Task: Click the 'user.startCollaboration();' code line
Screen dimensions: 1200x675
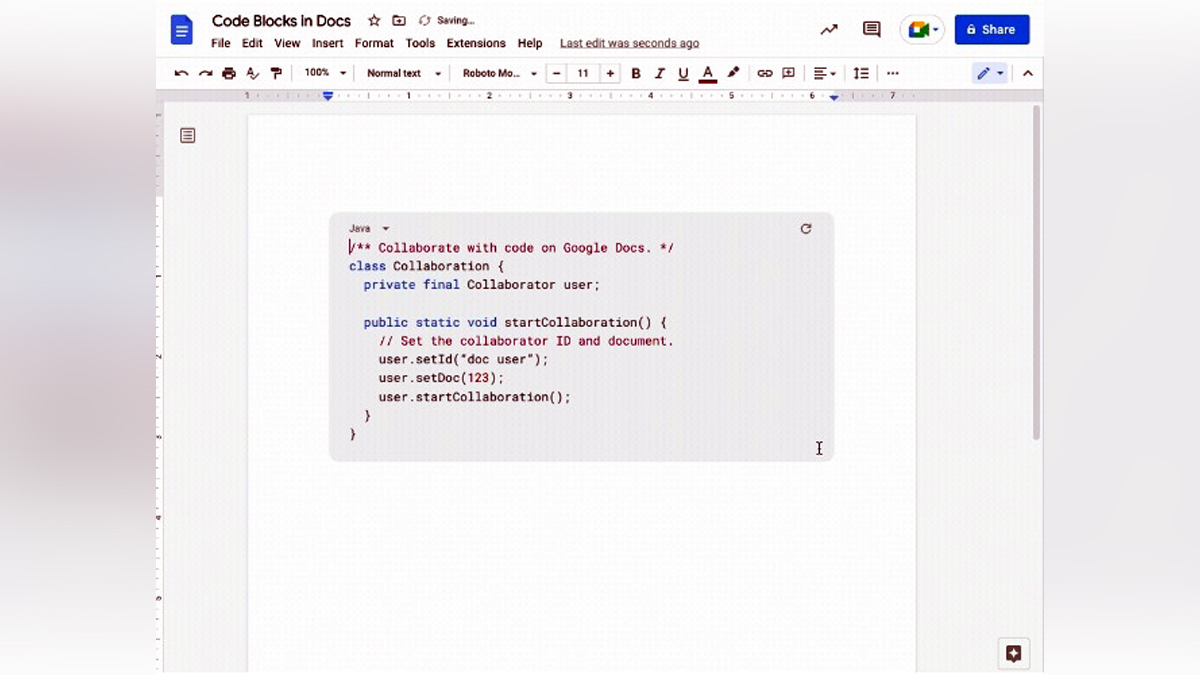Action: point(475,397)
